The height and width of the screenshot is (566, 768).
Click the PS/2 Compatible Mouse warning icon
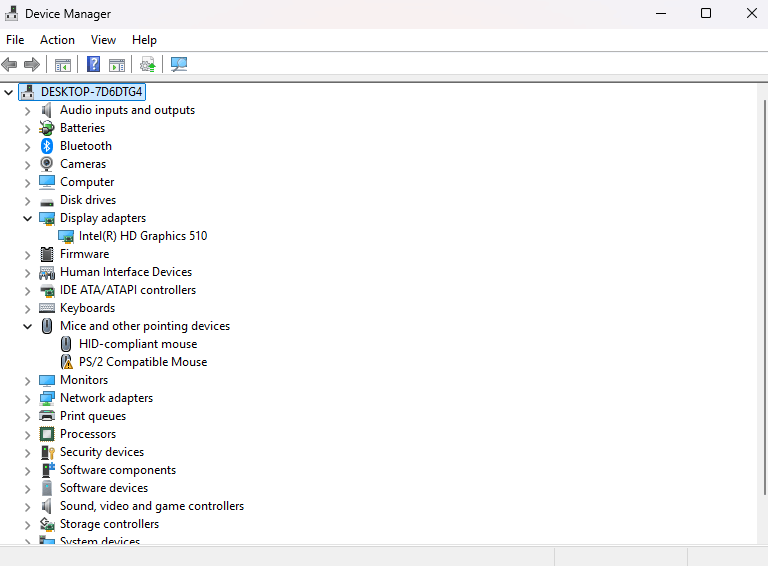(x=66, y=362)
